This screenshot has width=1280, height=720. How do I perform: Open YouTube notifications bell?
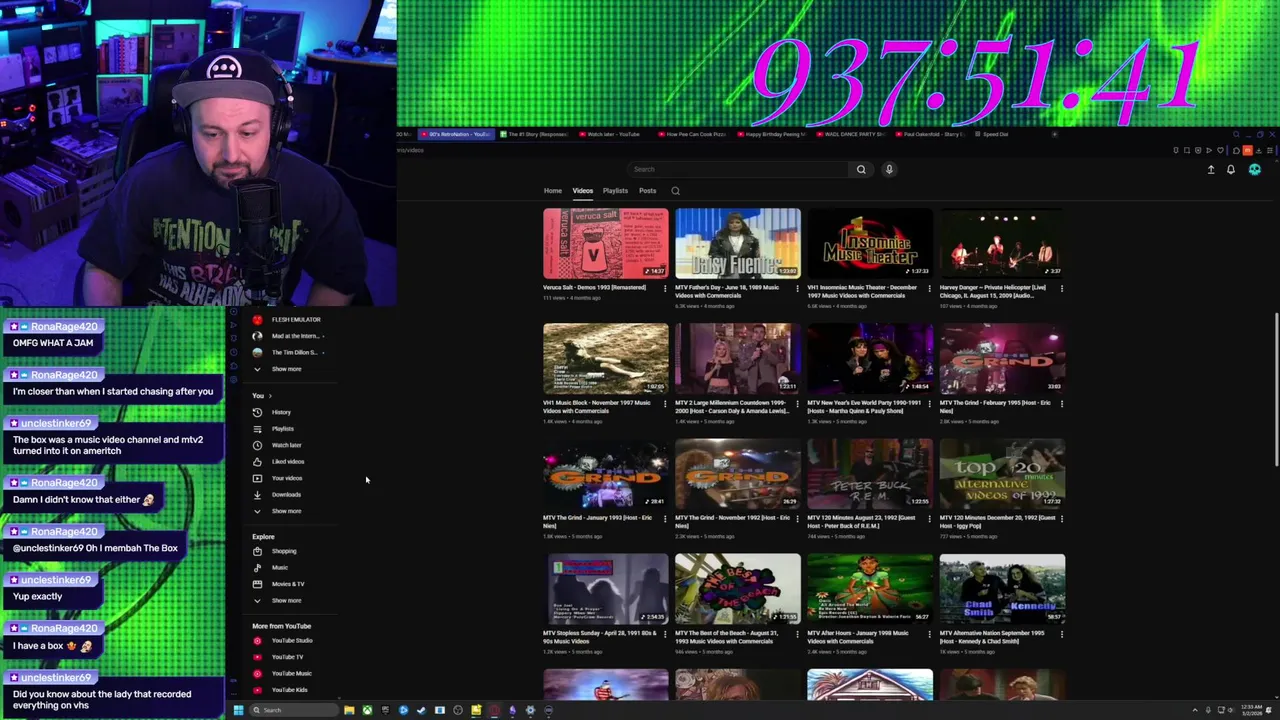(x=1231, y=170)
